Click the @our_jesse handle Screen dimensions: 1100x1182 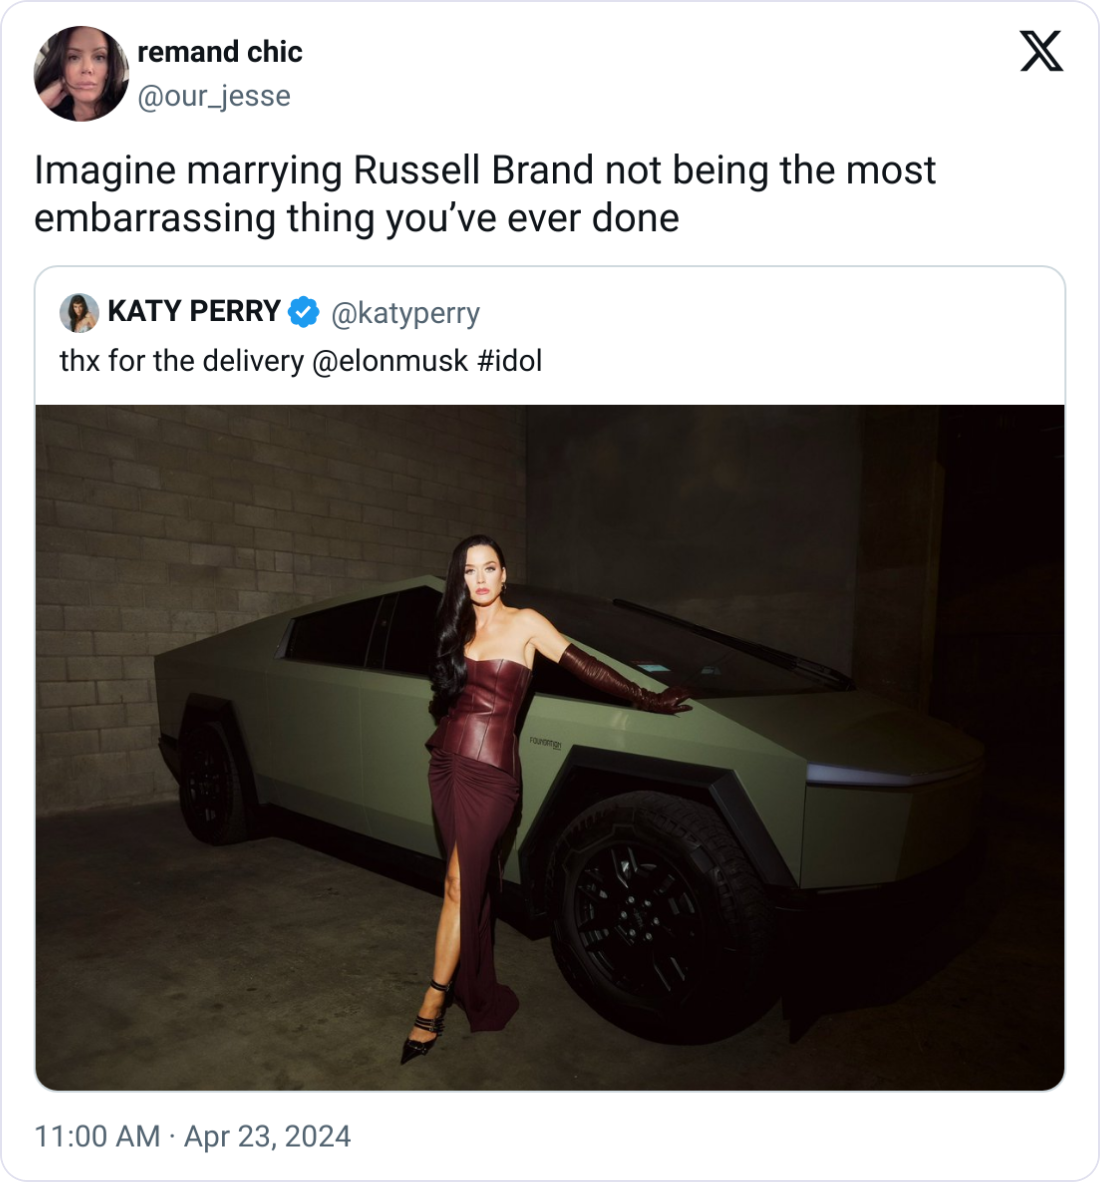213,97
